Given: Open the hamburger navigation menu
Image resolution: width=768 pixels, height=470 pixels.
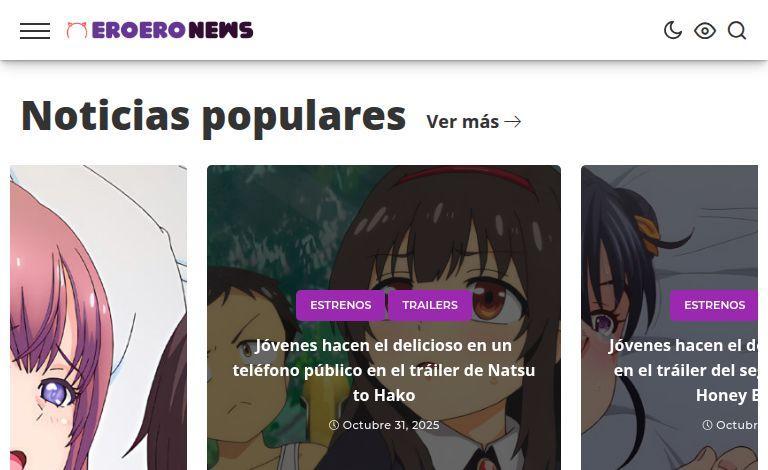Looking at the screenshot, I should 35,30.
